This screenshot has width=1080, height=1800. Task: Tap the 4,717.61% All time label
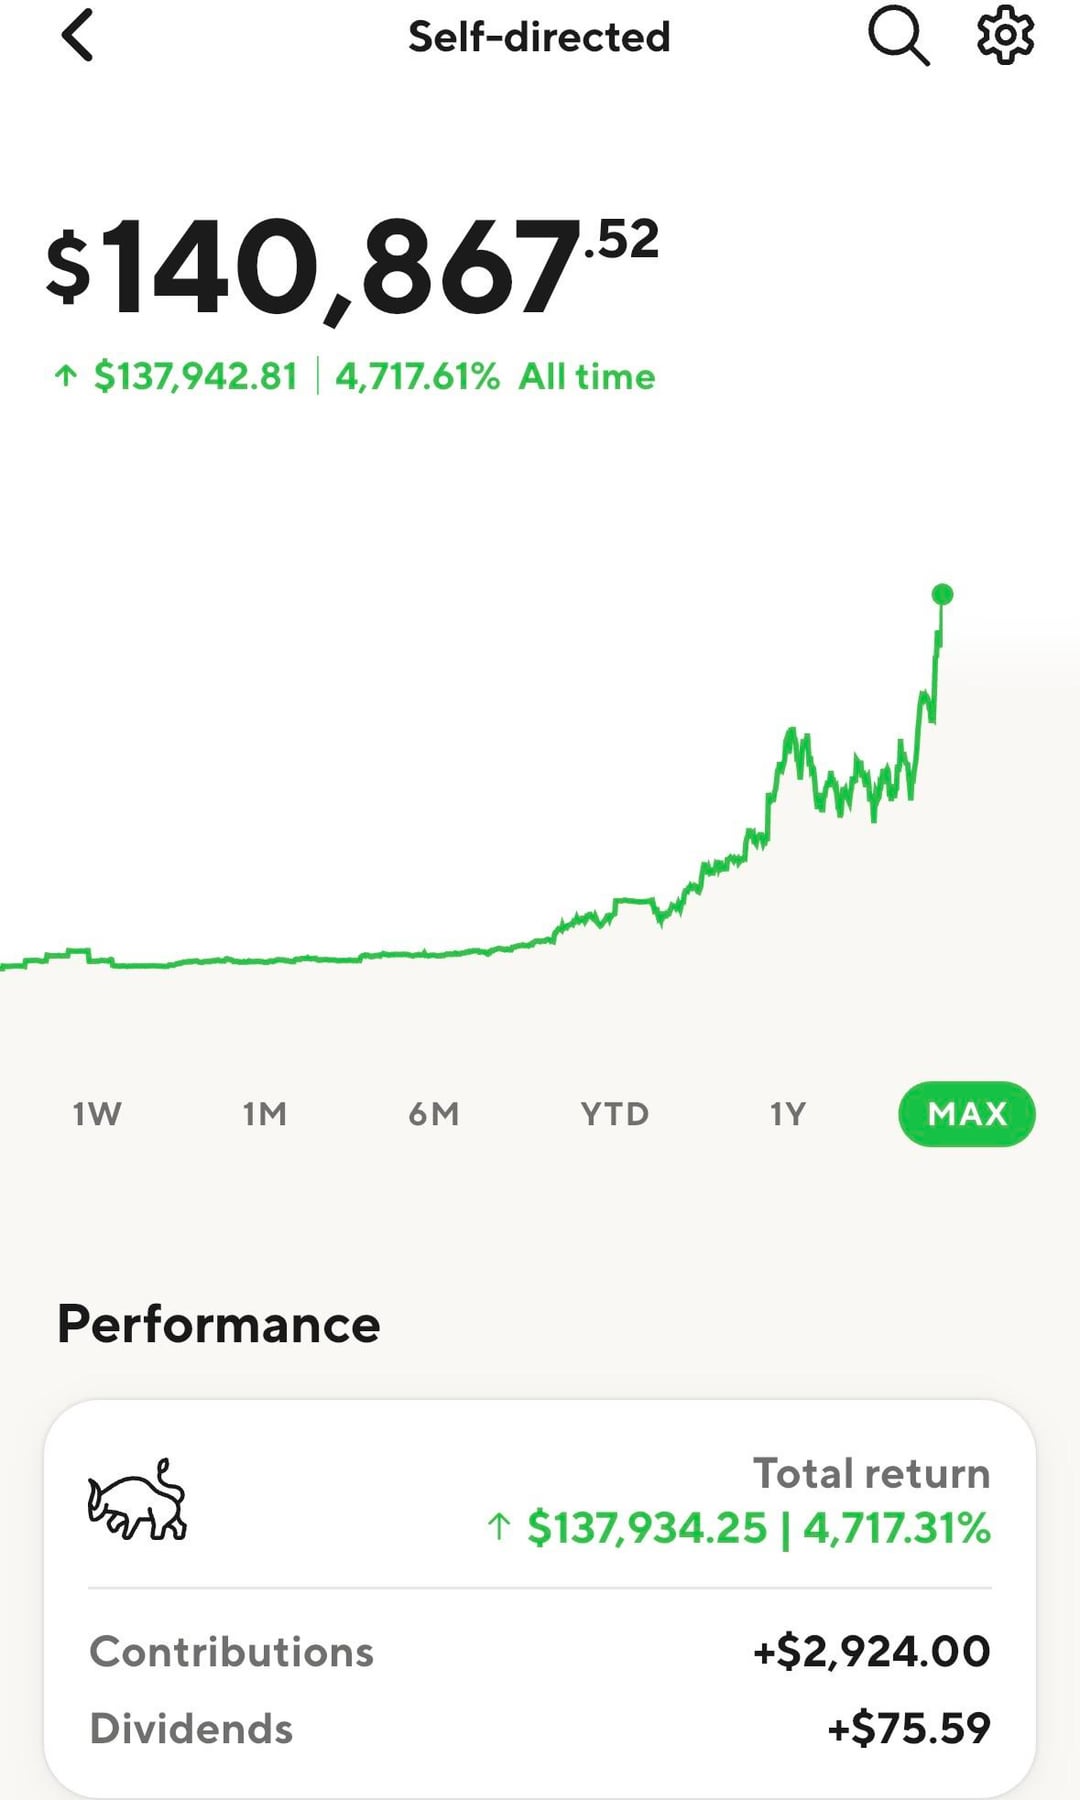point(495,377)
